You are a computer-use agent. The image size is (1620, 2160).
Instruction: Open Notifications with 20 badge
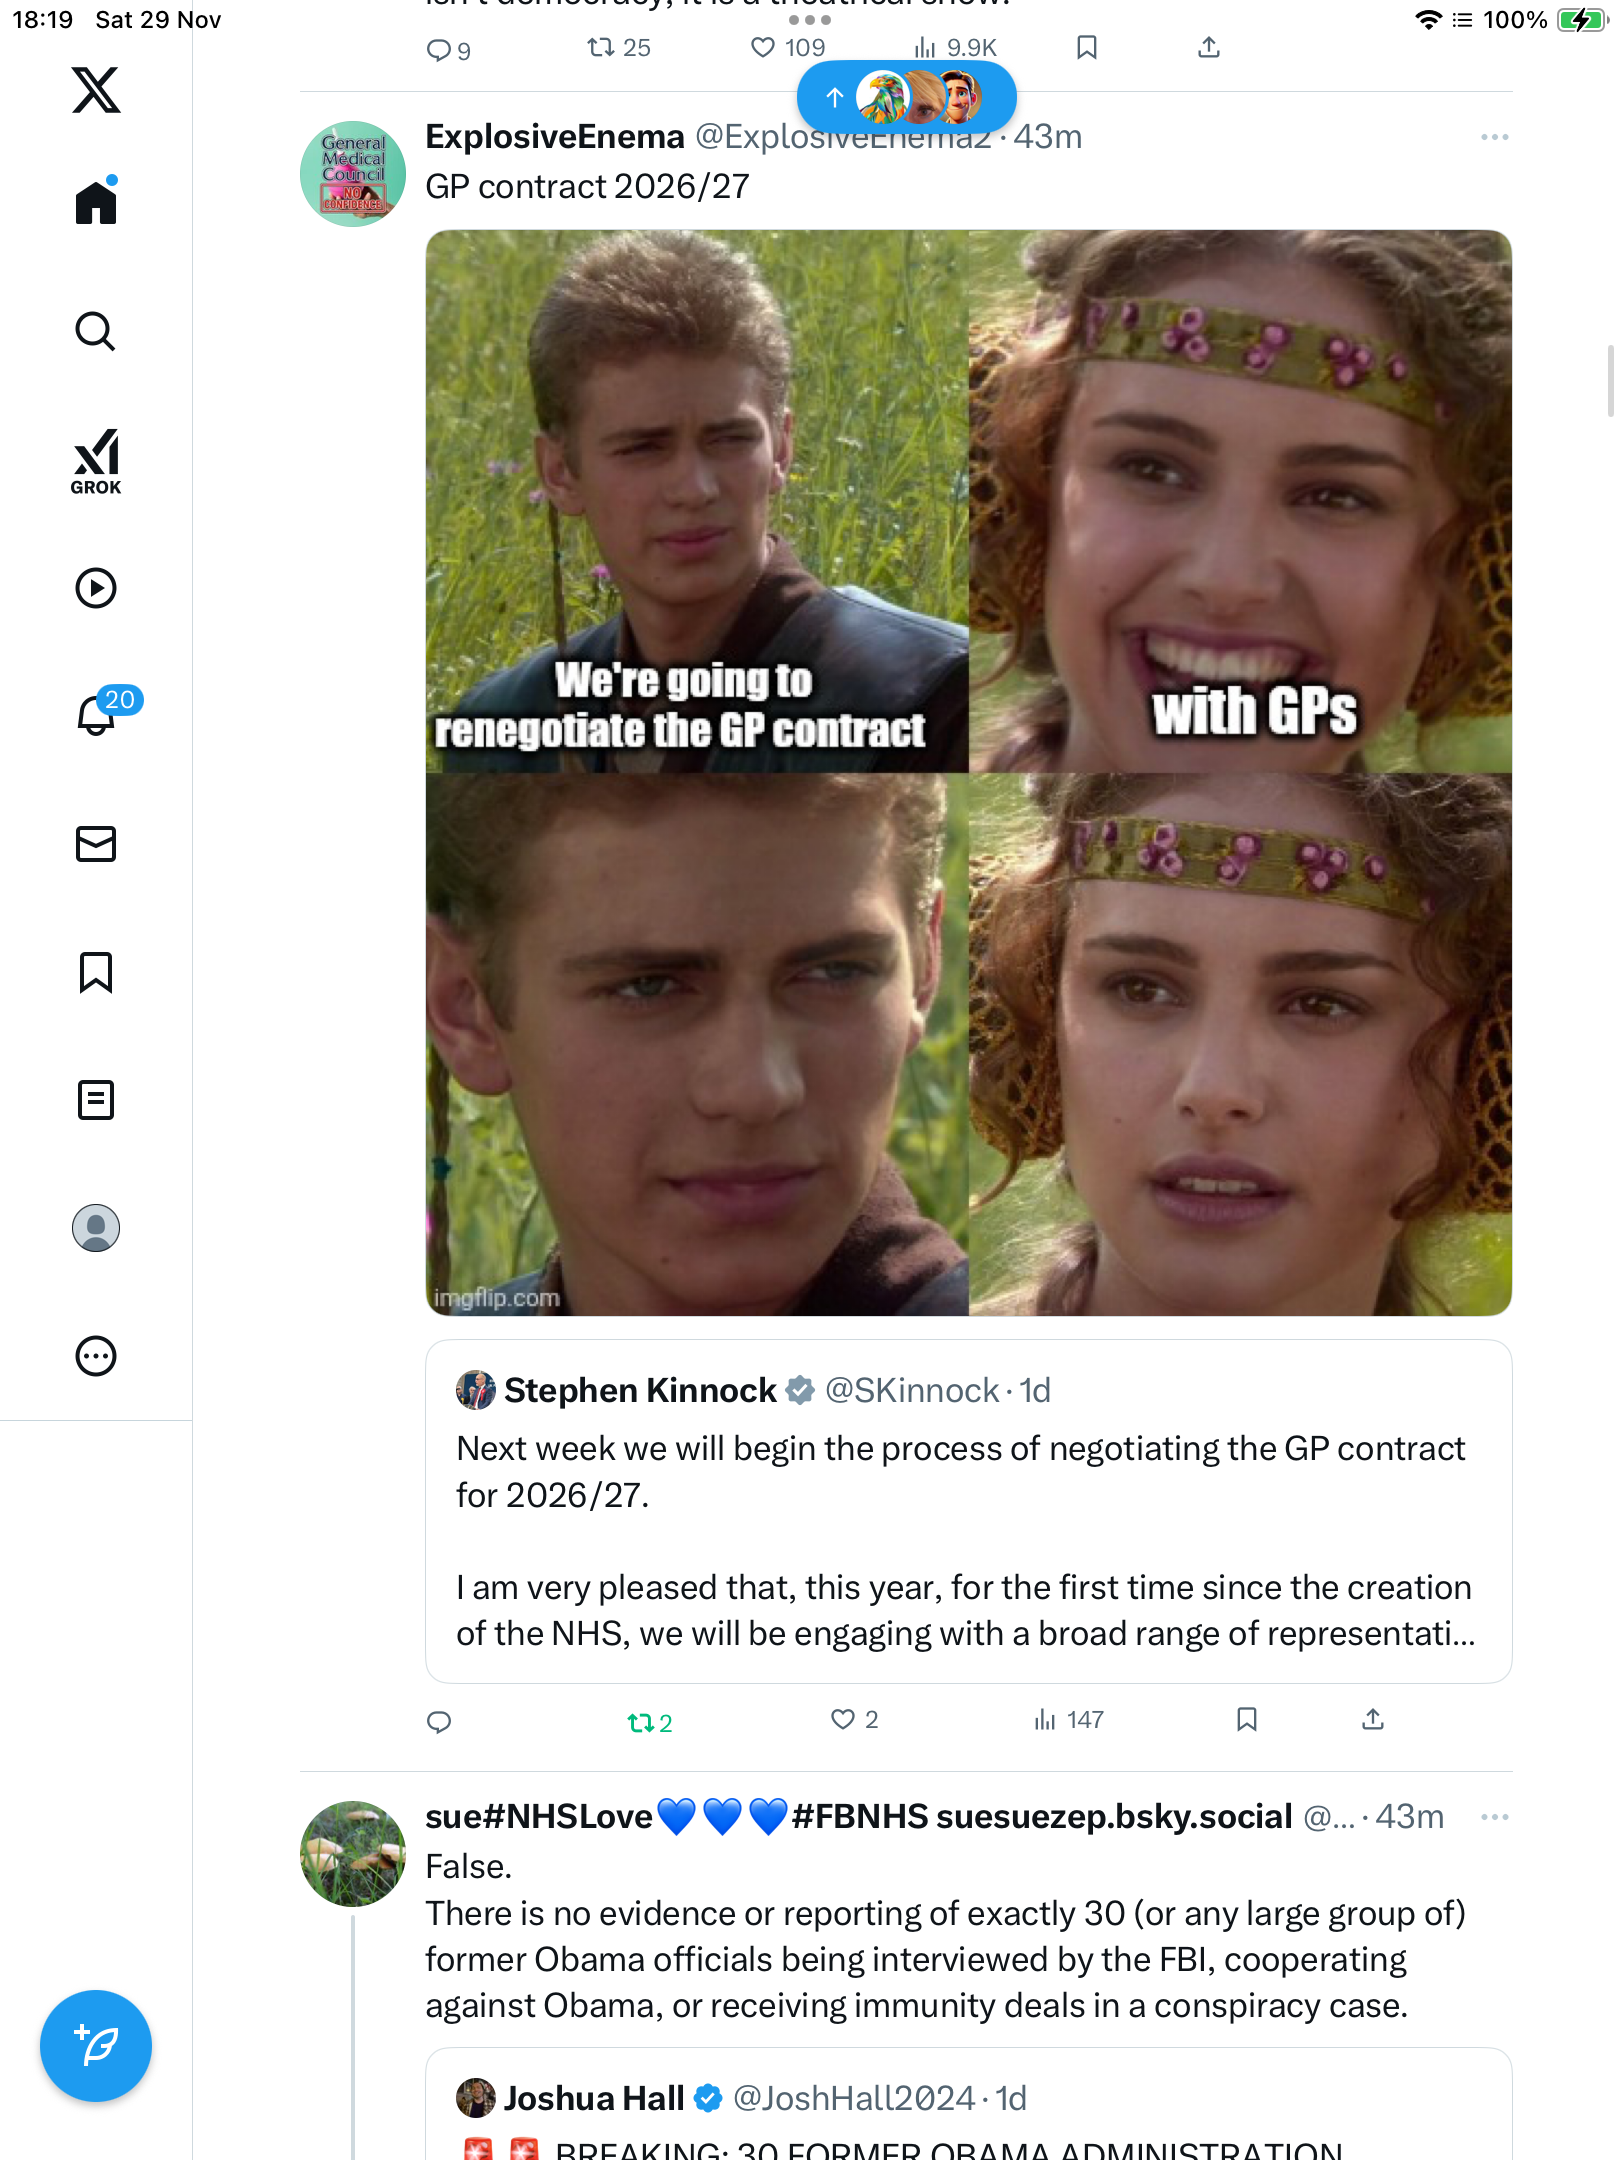pyautogui.click(x=98, y=714)
